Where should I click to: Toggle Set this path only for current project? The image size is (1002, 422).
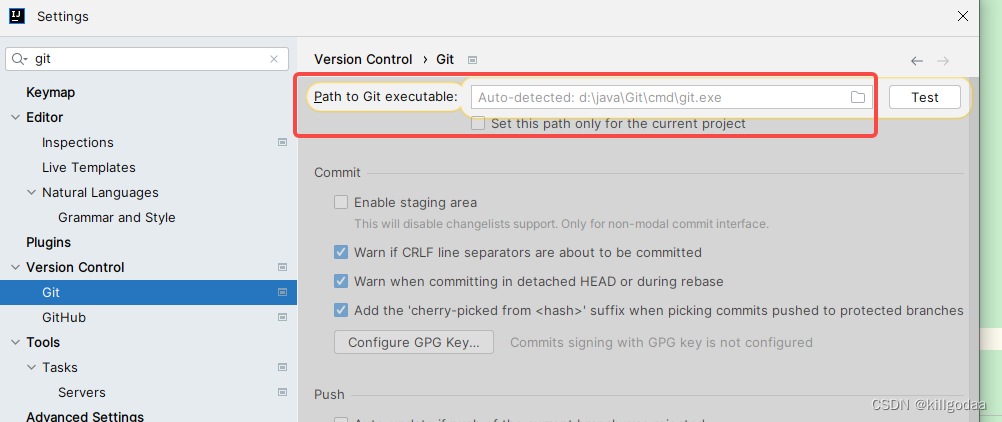pos(478,123)
